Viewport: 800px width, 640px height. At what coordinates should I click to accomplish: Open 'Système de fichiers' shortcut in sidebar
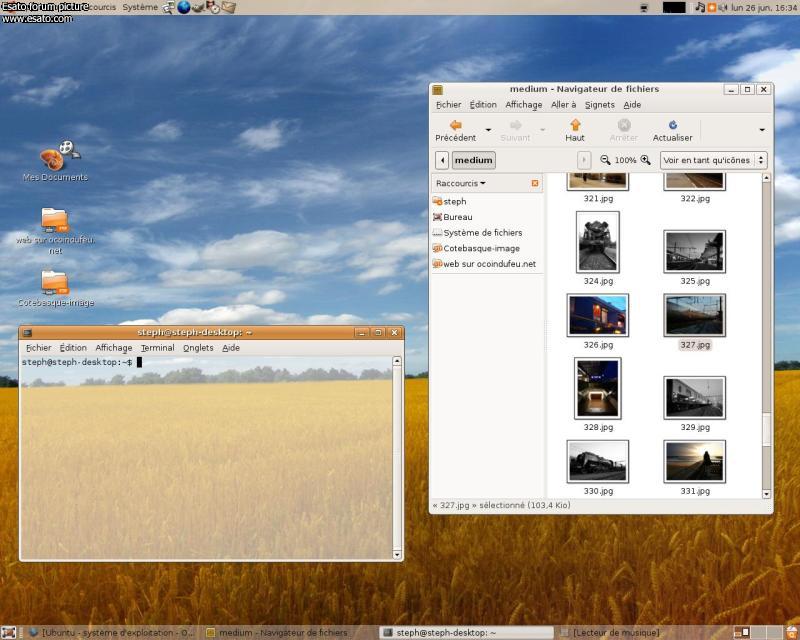point(482,233)
